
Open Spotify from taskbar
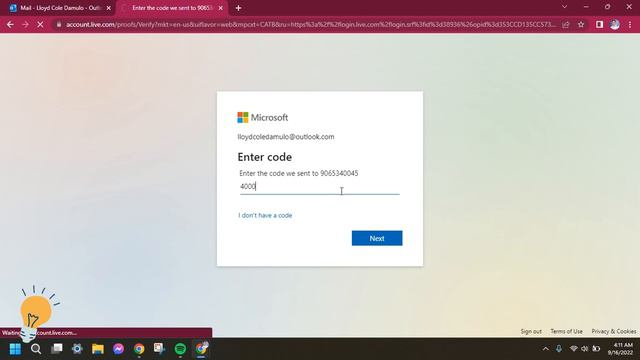[180, 349]
